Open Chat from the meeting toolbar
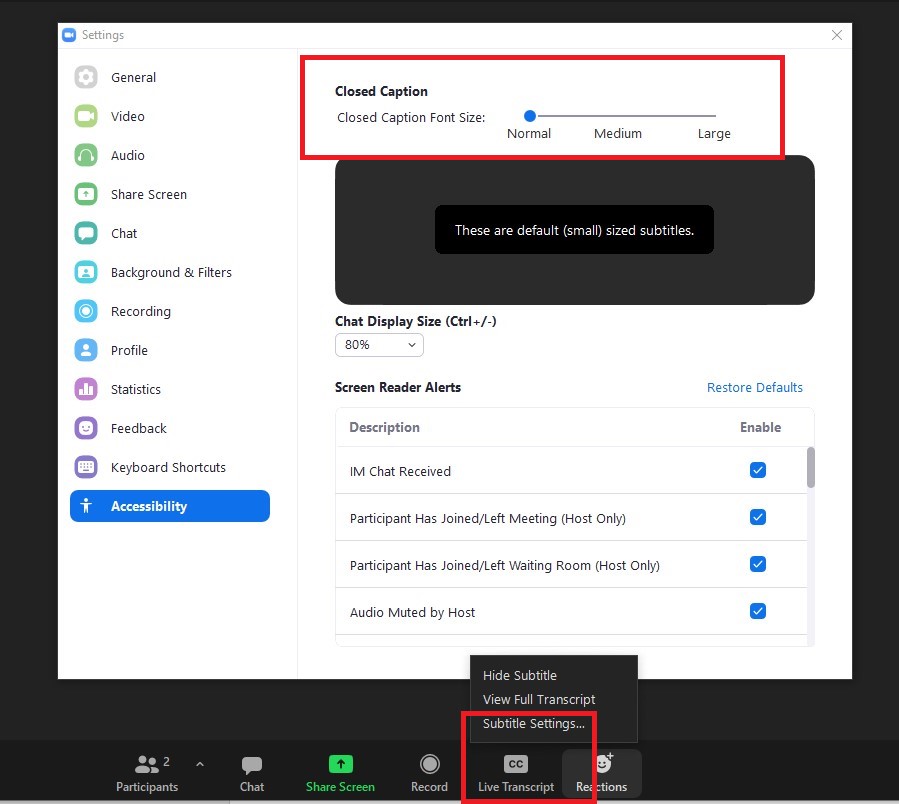The height and width of the screenshot is (804, 899). pyautogui.click(x=252, y=773)
